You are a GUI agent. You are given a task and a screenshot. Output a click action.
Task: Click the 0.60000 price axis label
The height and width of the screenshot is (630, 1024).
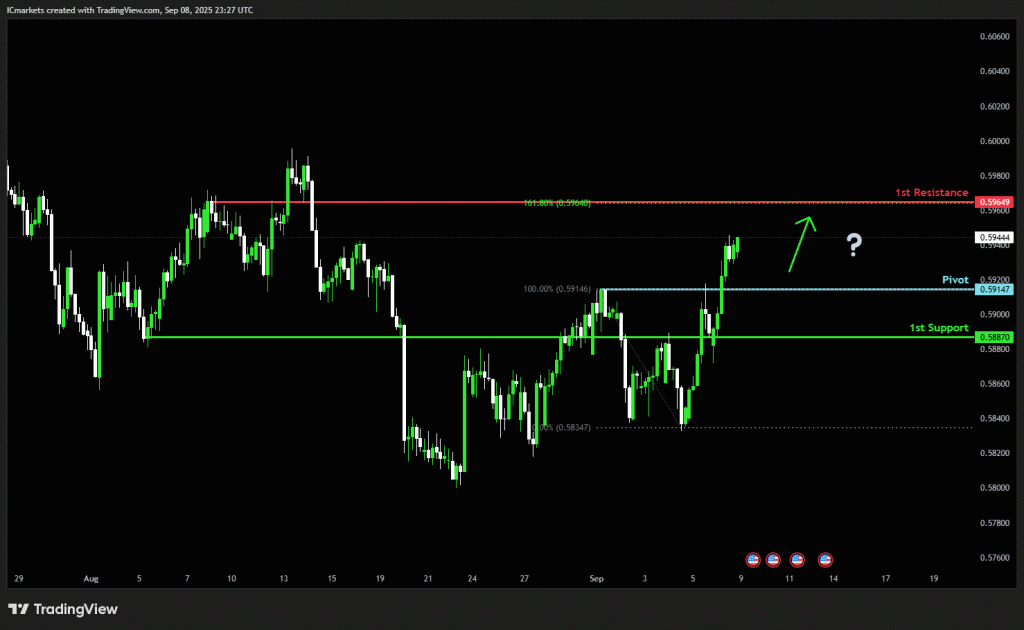pos(995,141)
